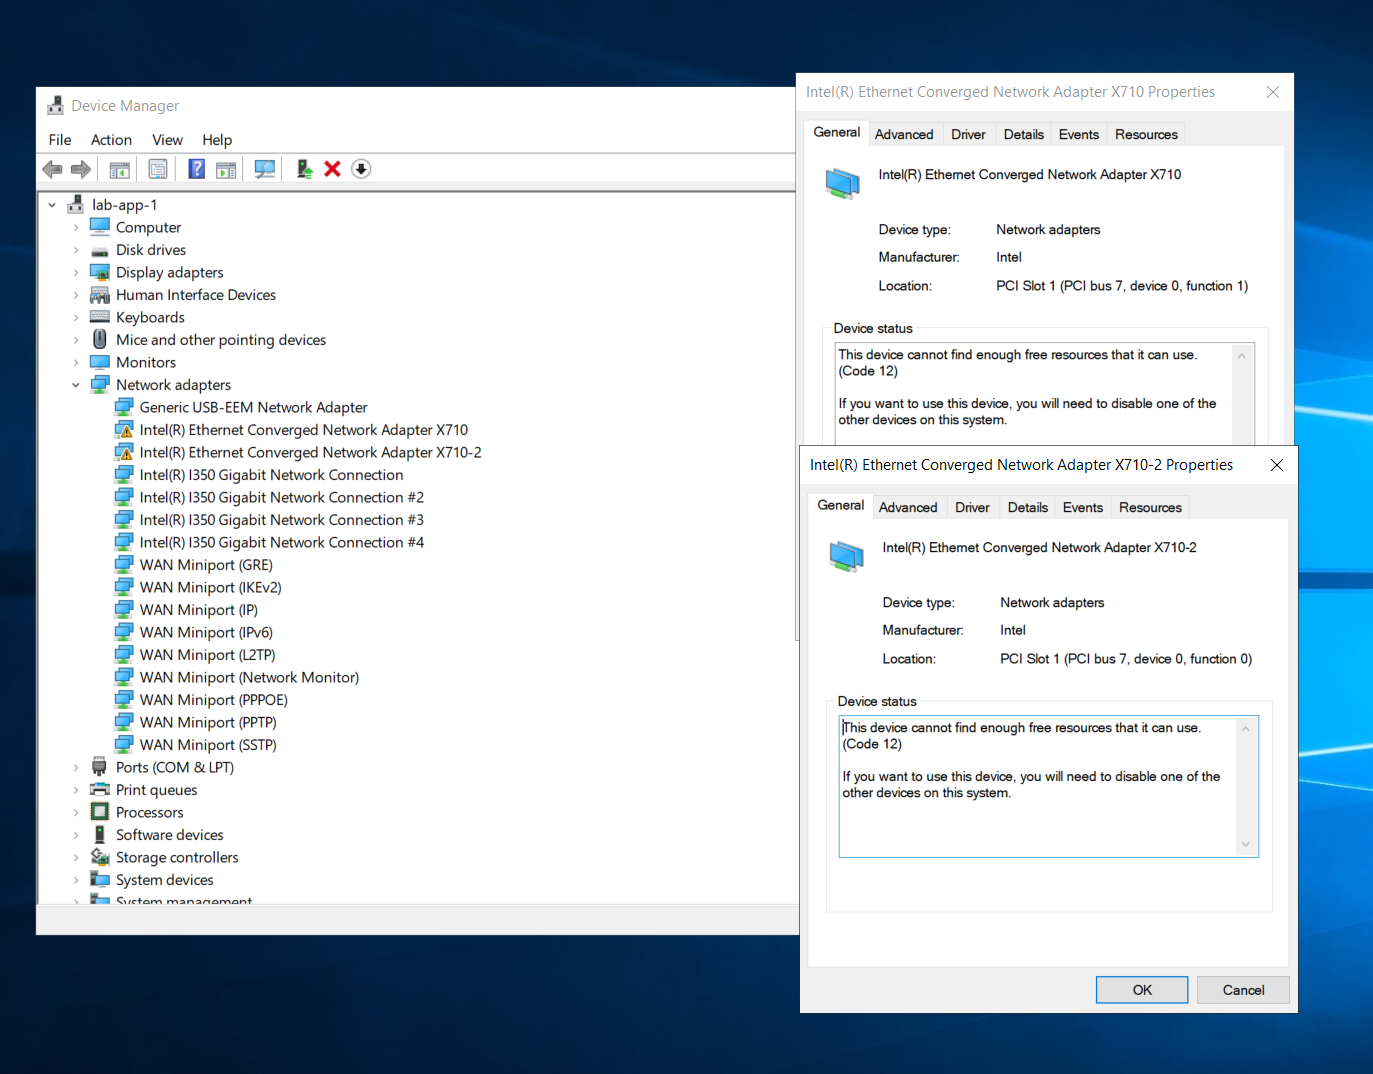Toggle Show/Hide Console Tree toolbar icon
Screen dimensions: 1373x1074
click(120, 169)
